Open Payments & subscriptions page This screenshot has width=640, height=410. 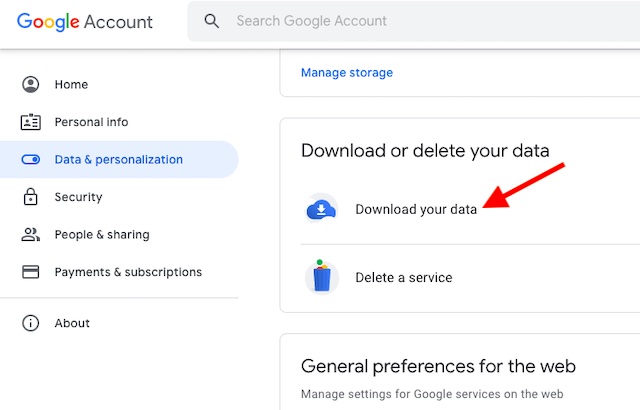(119, 272)
